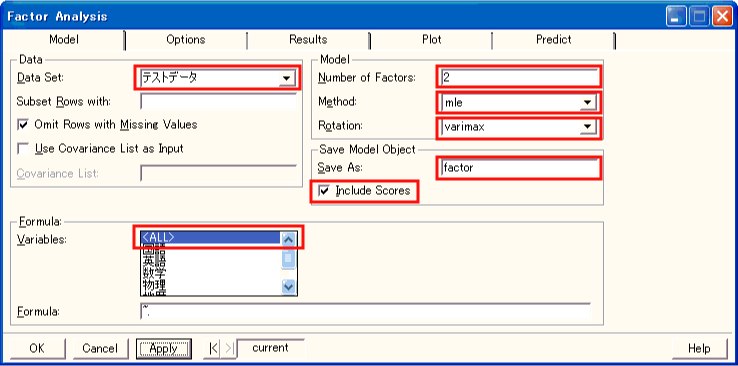The height and width of the screenshot is (366, 738).
Task: Select <ALL> in the Variables list
Action: (x=211, y=238)
